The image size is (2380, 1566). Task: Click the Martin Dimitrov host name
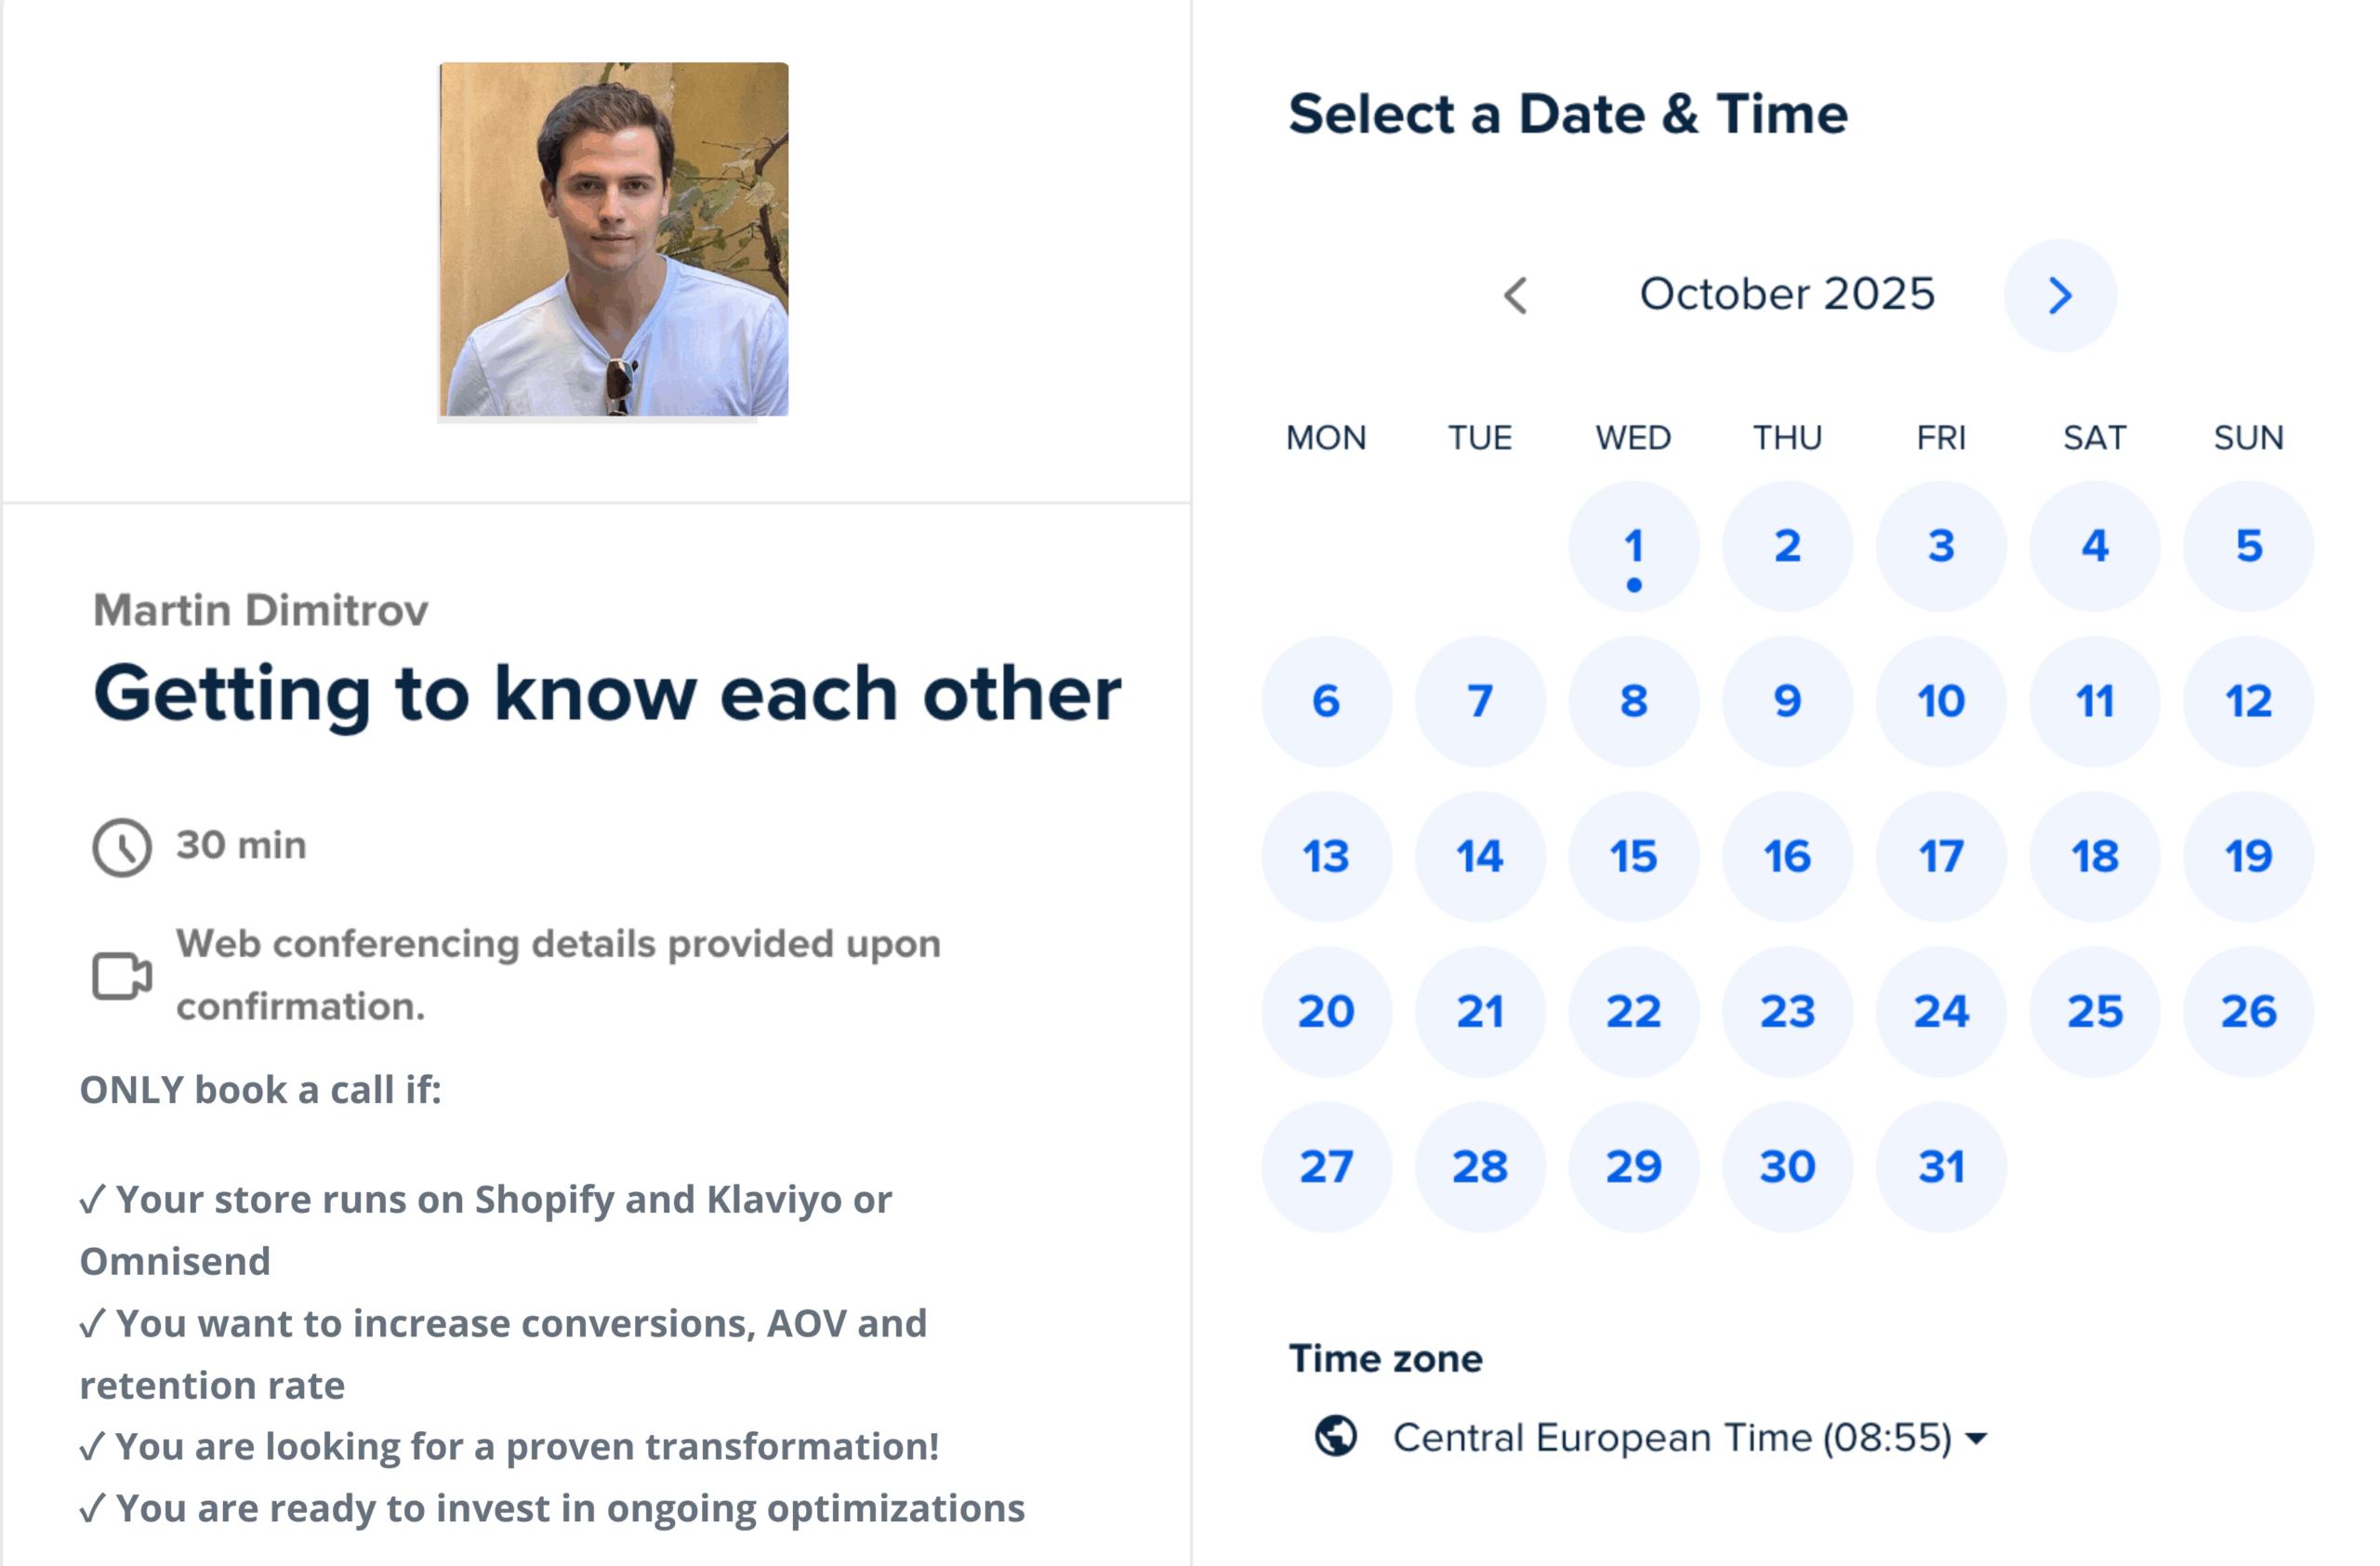coord(261,610)
